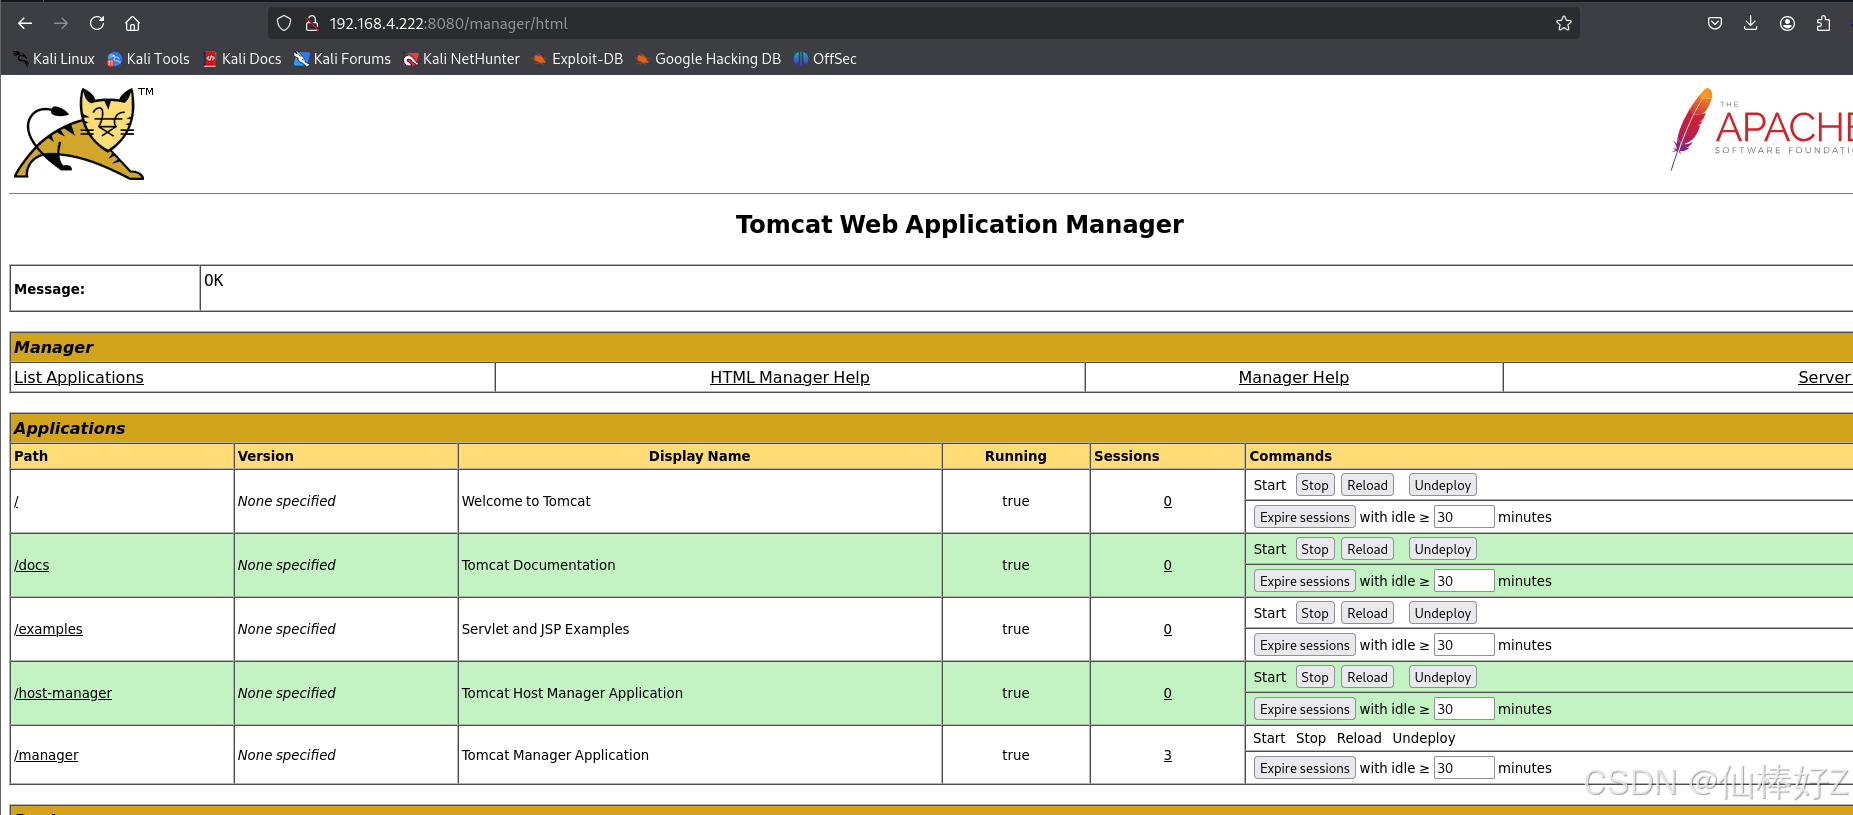Open the session count 0 link for /docs
1853x815 pixels.
pos(1167,565)
